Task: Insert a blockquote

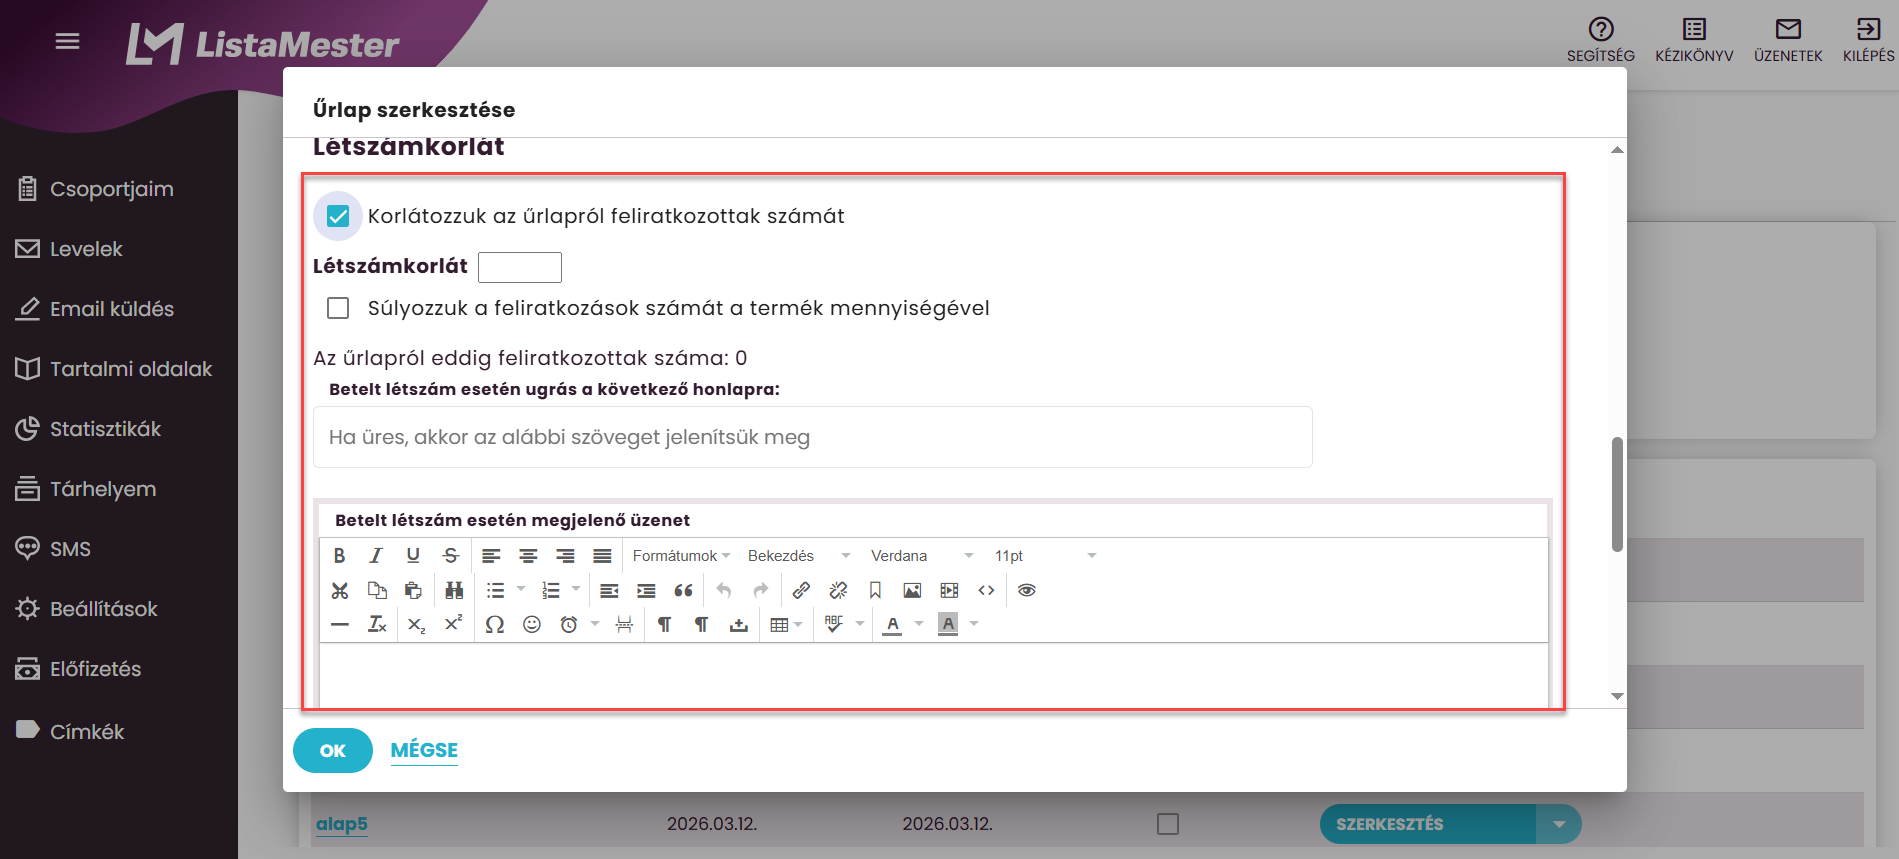Action: tap(683, 591)
